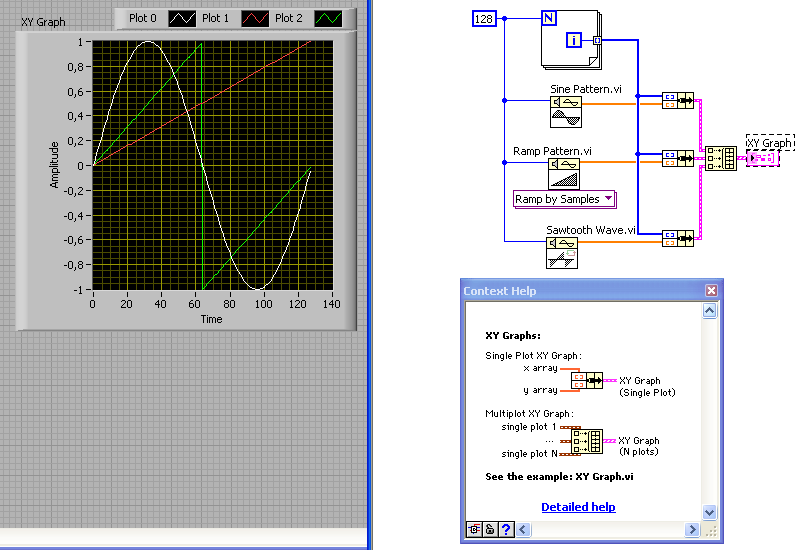The width and height of the screenshot is (805, 550).
Task: Click the Sawtooth Wave.vi node
Action: click(x=564, y=254)
